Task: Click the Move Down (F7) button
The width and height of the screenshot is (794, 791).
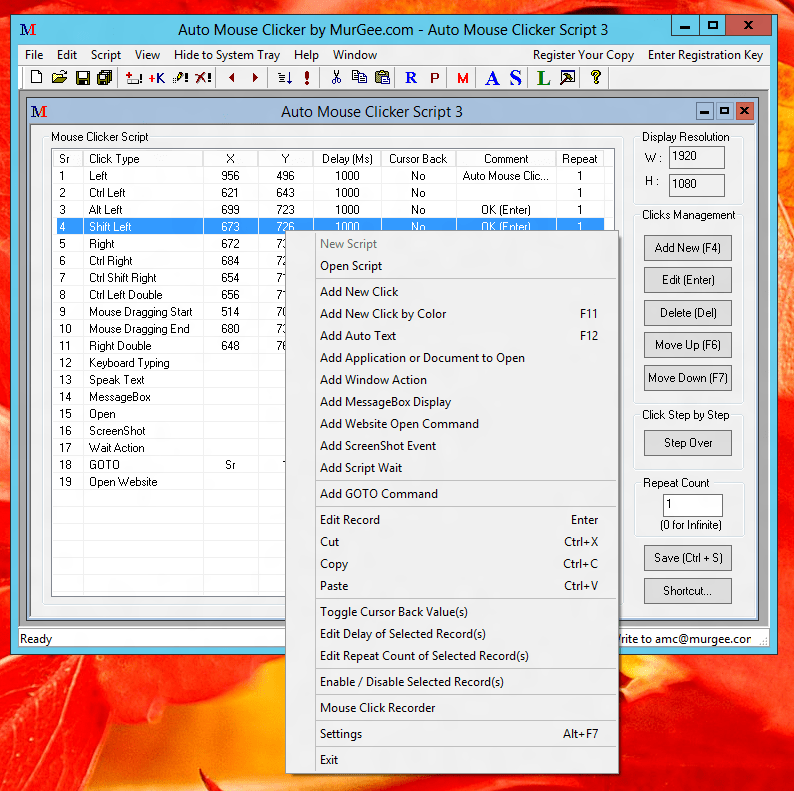Action: [x=688, y=378]
